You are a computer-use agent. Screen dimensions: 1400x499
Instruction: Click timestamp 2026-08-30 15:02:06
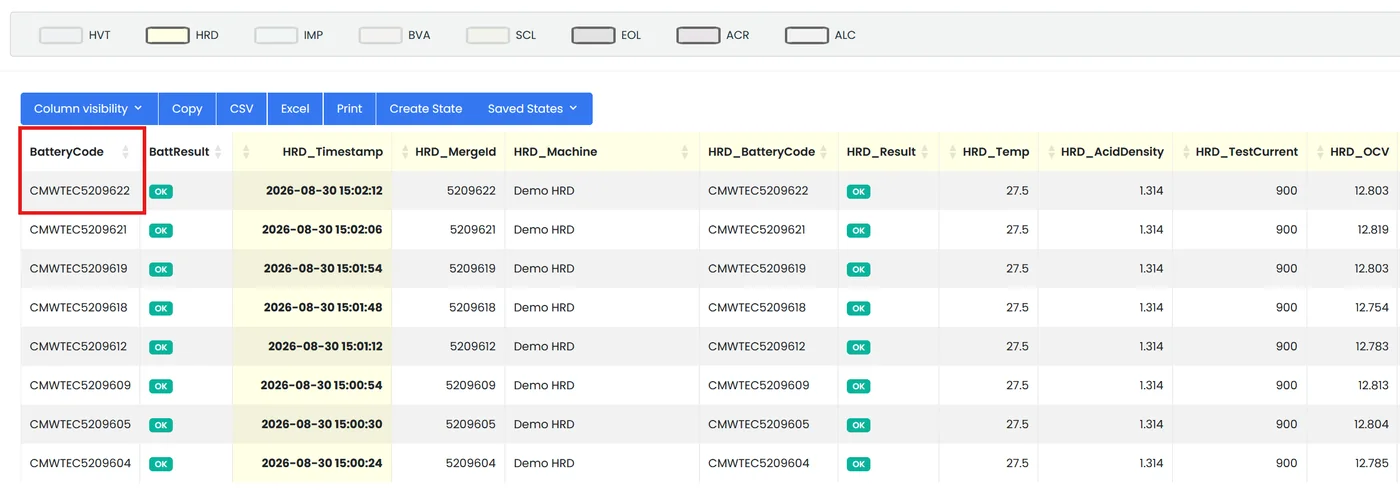click(322, 230)
